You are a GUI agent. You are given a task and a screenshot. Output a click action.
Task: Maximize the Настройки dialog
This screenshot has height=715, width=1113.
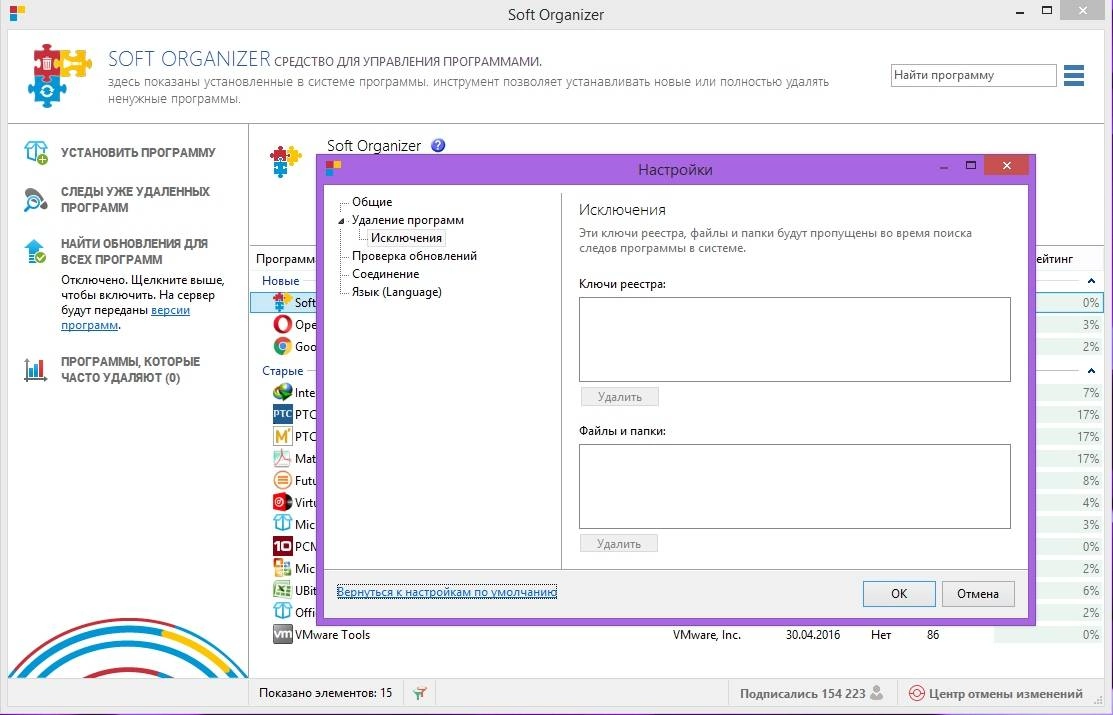(971, 165)
